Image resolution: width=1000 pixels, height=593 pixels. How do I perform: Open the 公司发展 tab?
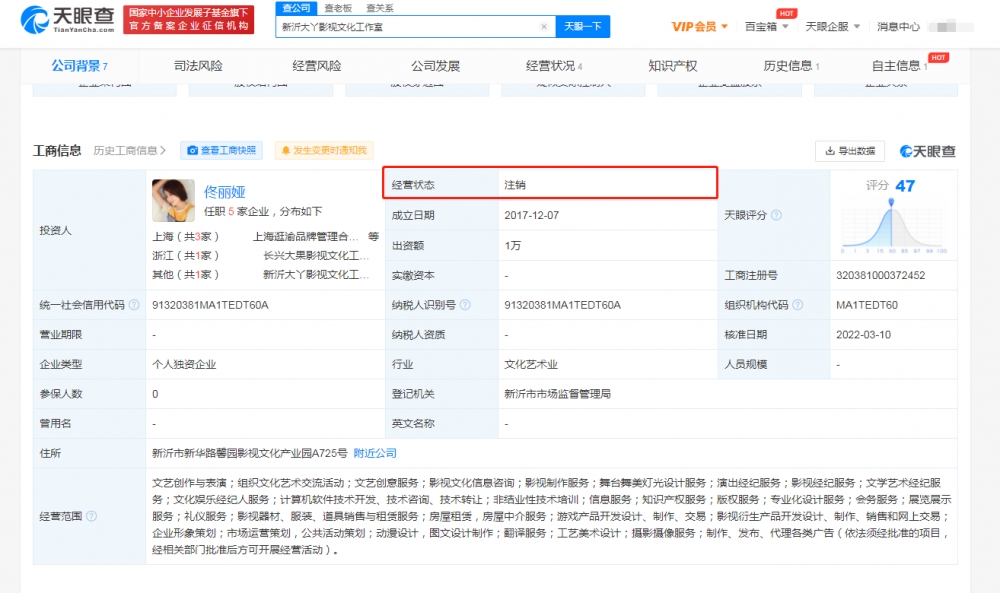click(435, 66)
